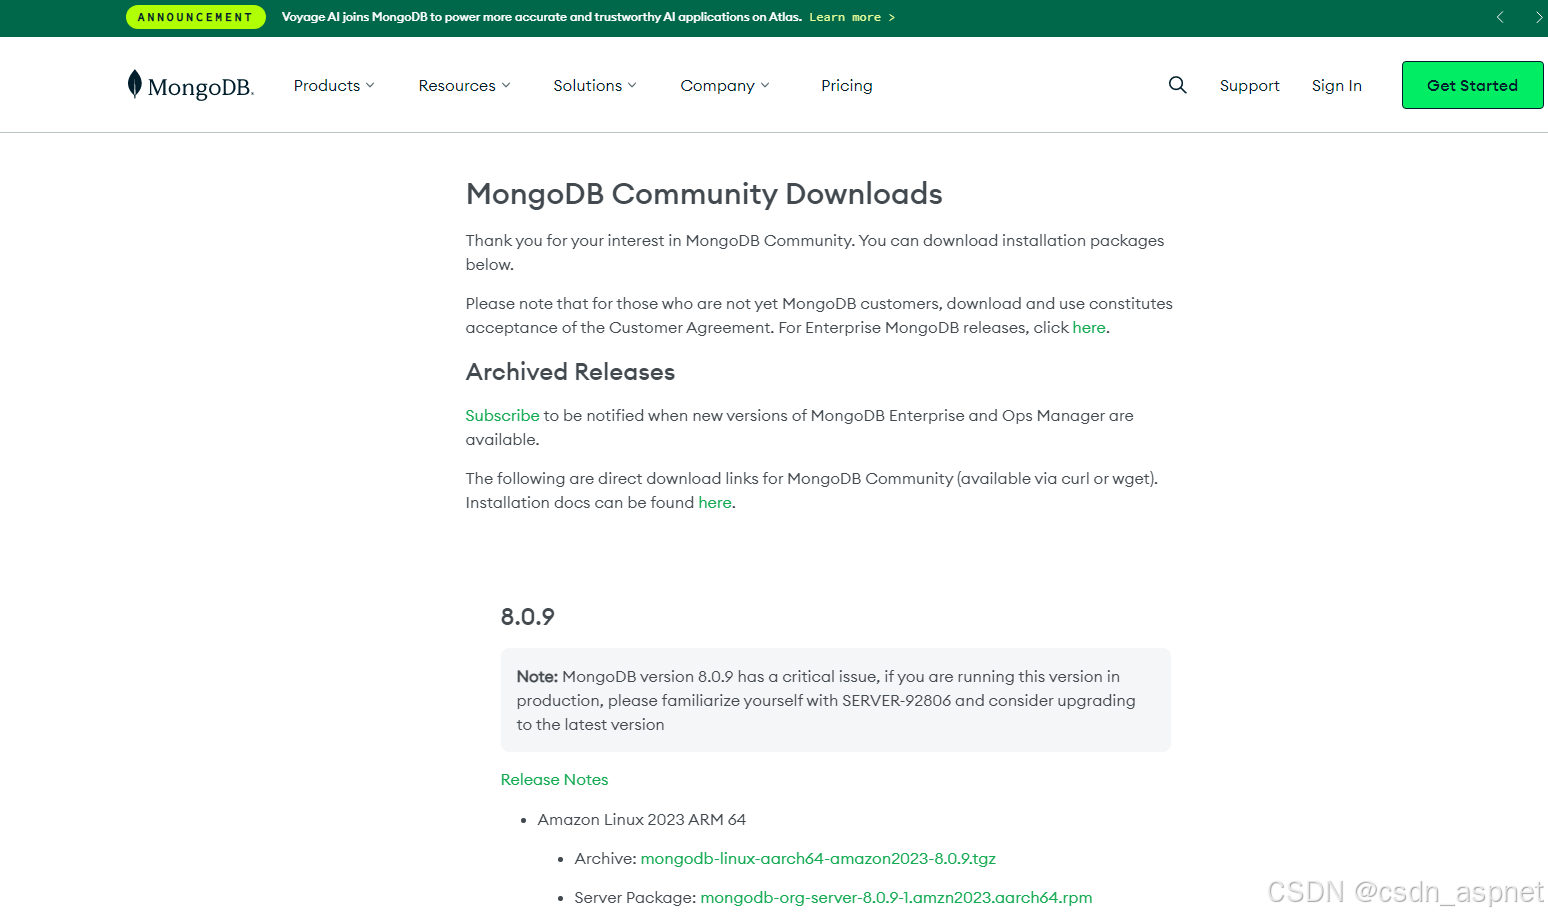1548x918 pixels.
Task: Click the Voyage AI announcement text
Action: (541, 17)
